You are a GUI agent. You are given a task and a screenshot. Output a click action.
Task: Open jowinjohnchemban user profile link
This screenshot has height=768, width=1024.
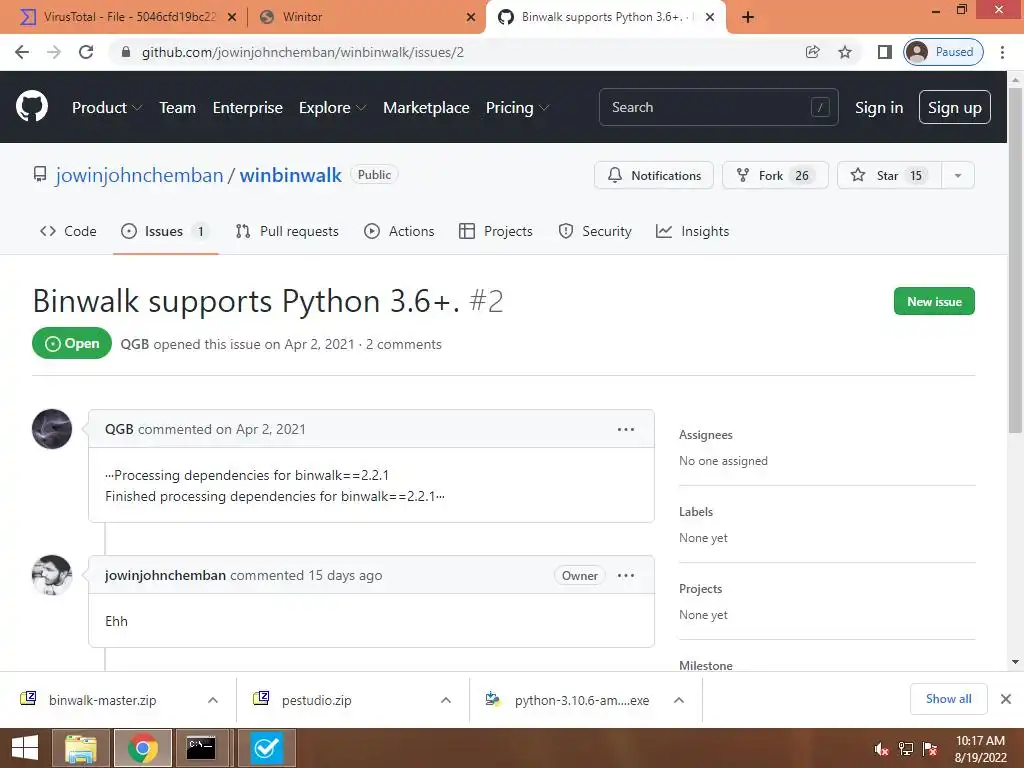coord(139,175)
